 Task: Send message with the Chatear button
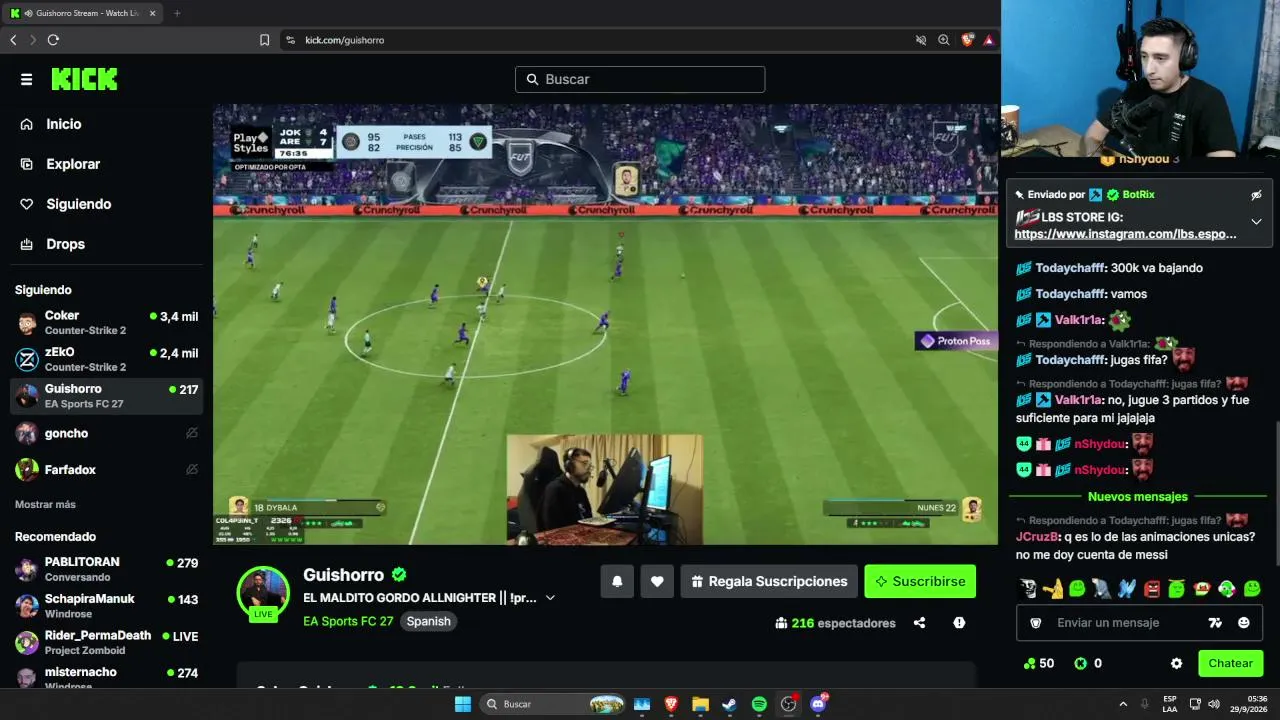[x=1230, y=663]
